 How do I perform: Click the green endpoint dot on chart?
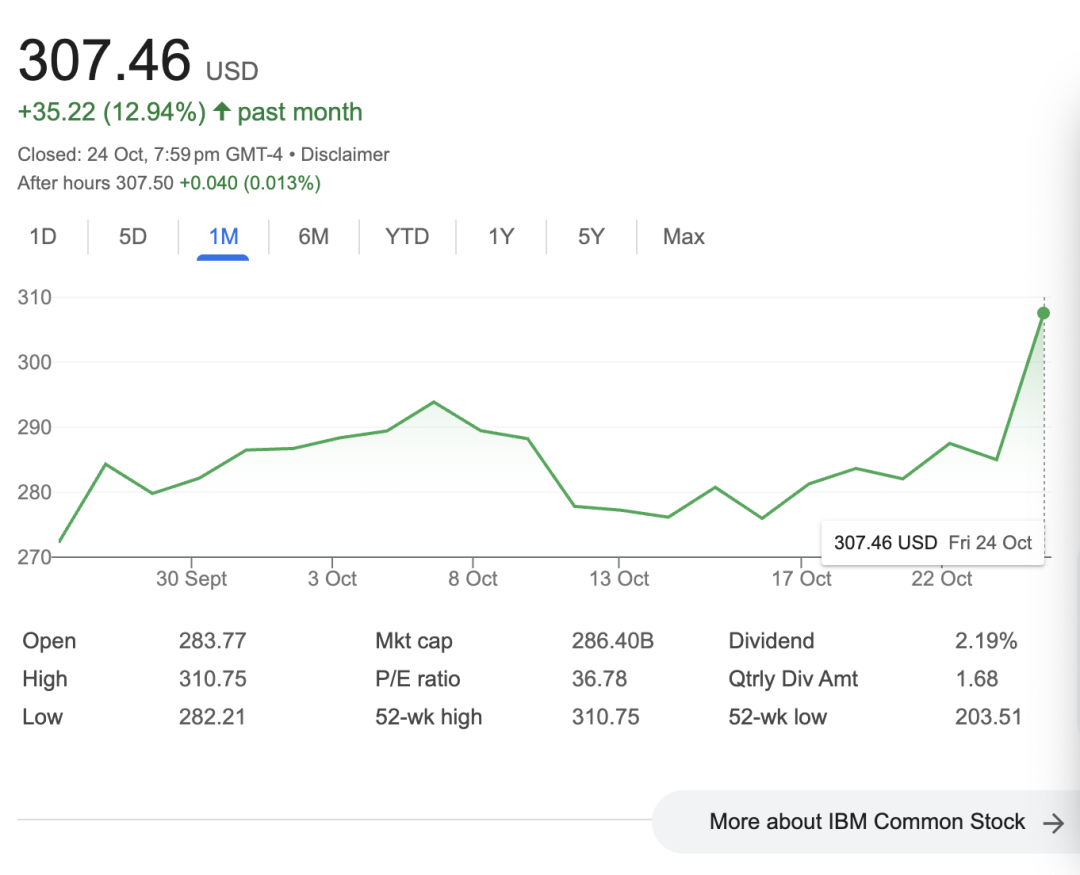1043,313
